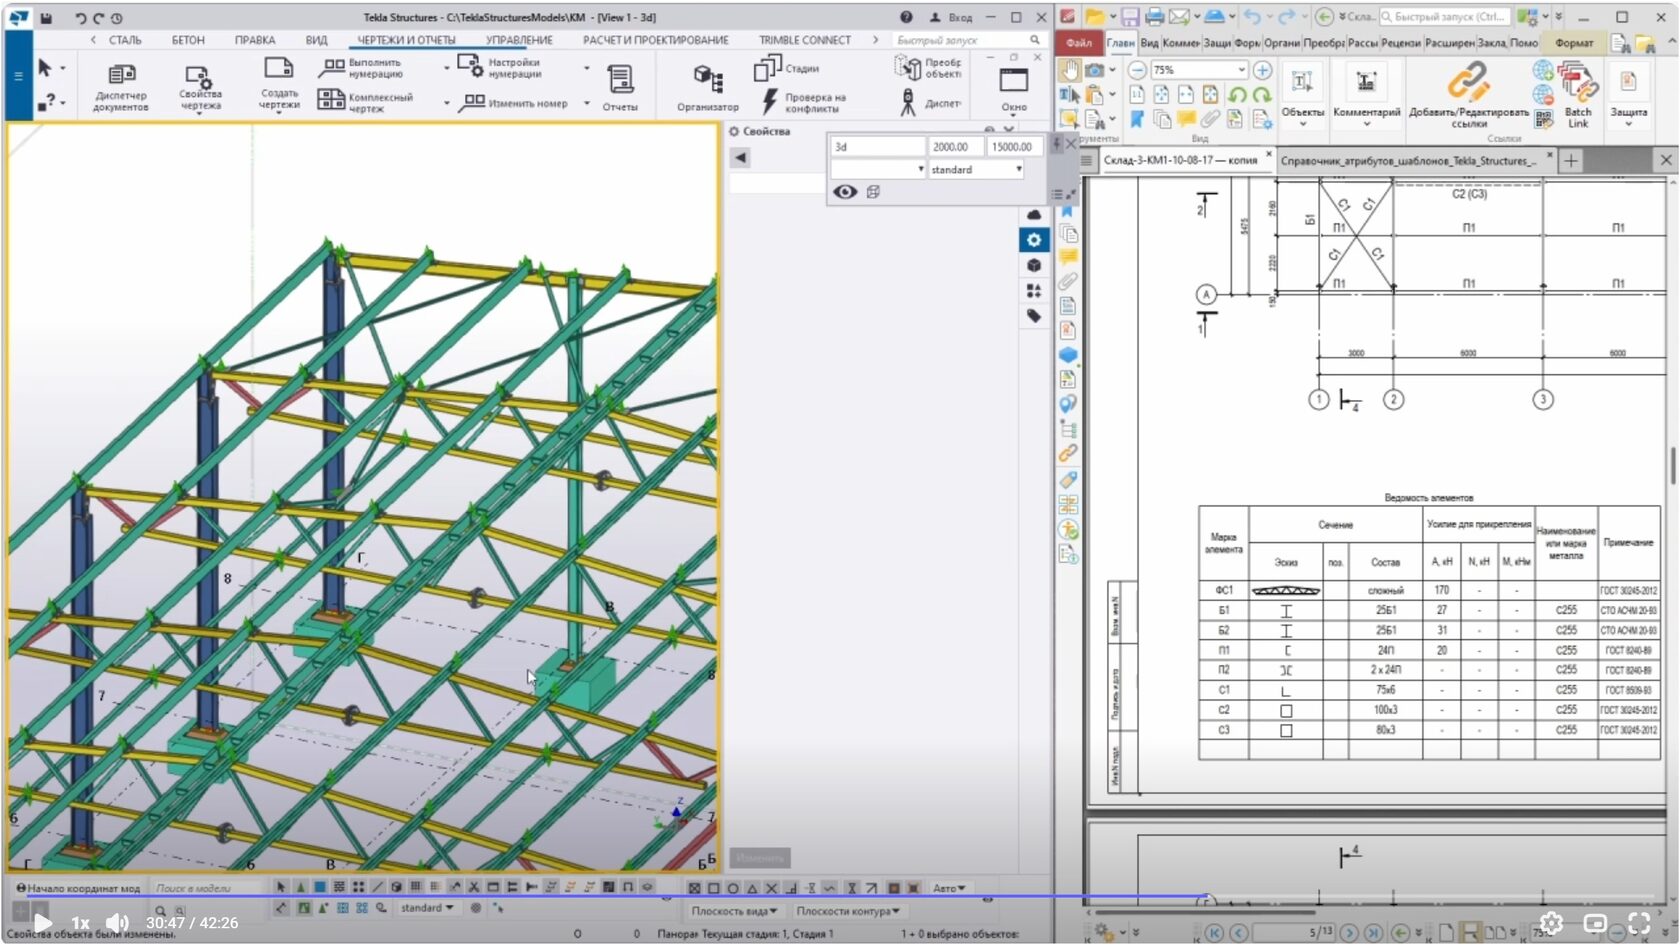Viewport: 1680px width, 945px height.
Task: Open Файл menu in PDF editor
Action: pyautogui.click(x=1079, y=43)
